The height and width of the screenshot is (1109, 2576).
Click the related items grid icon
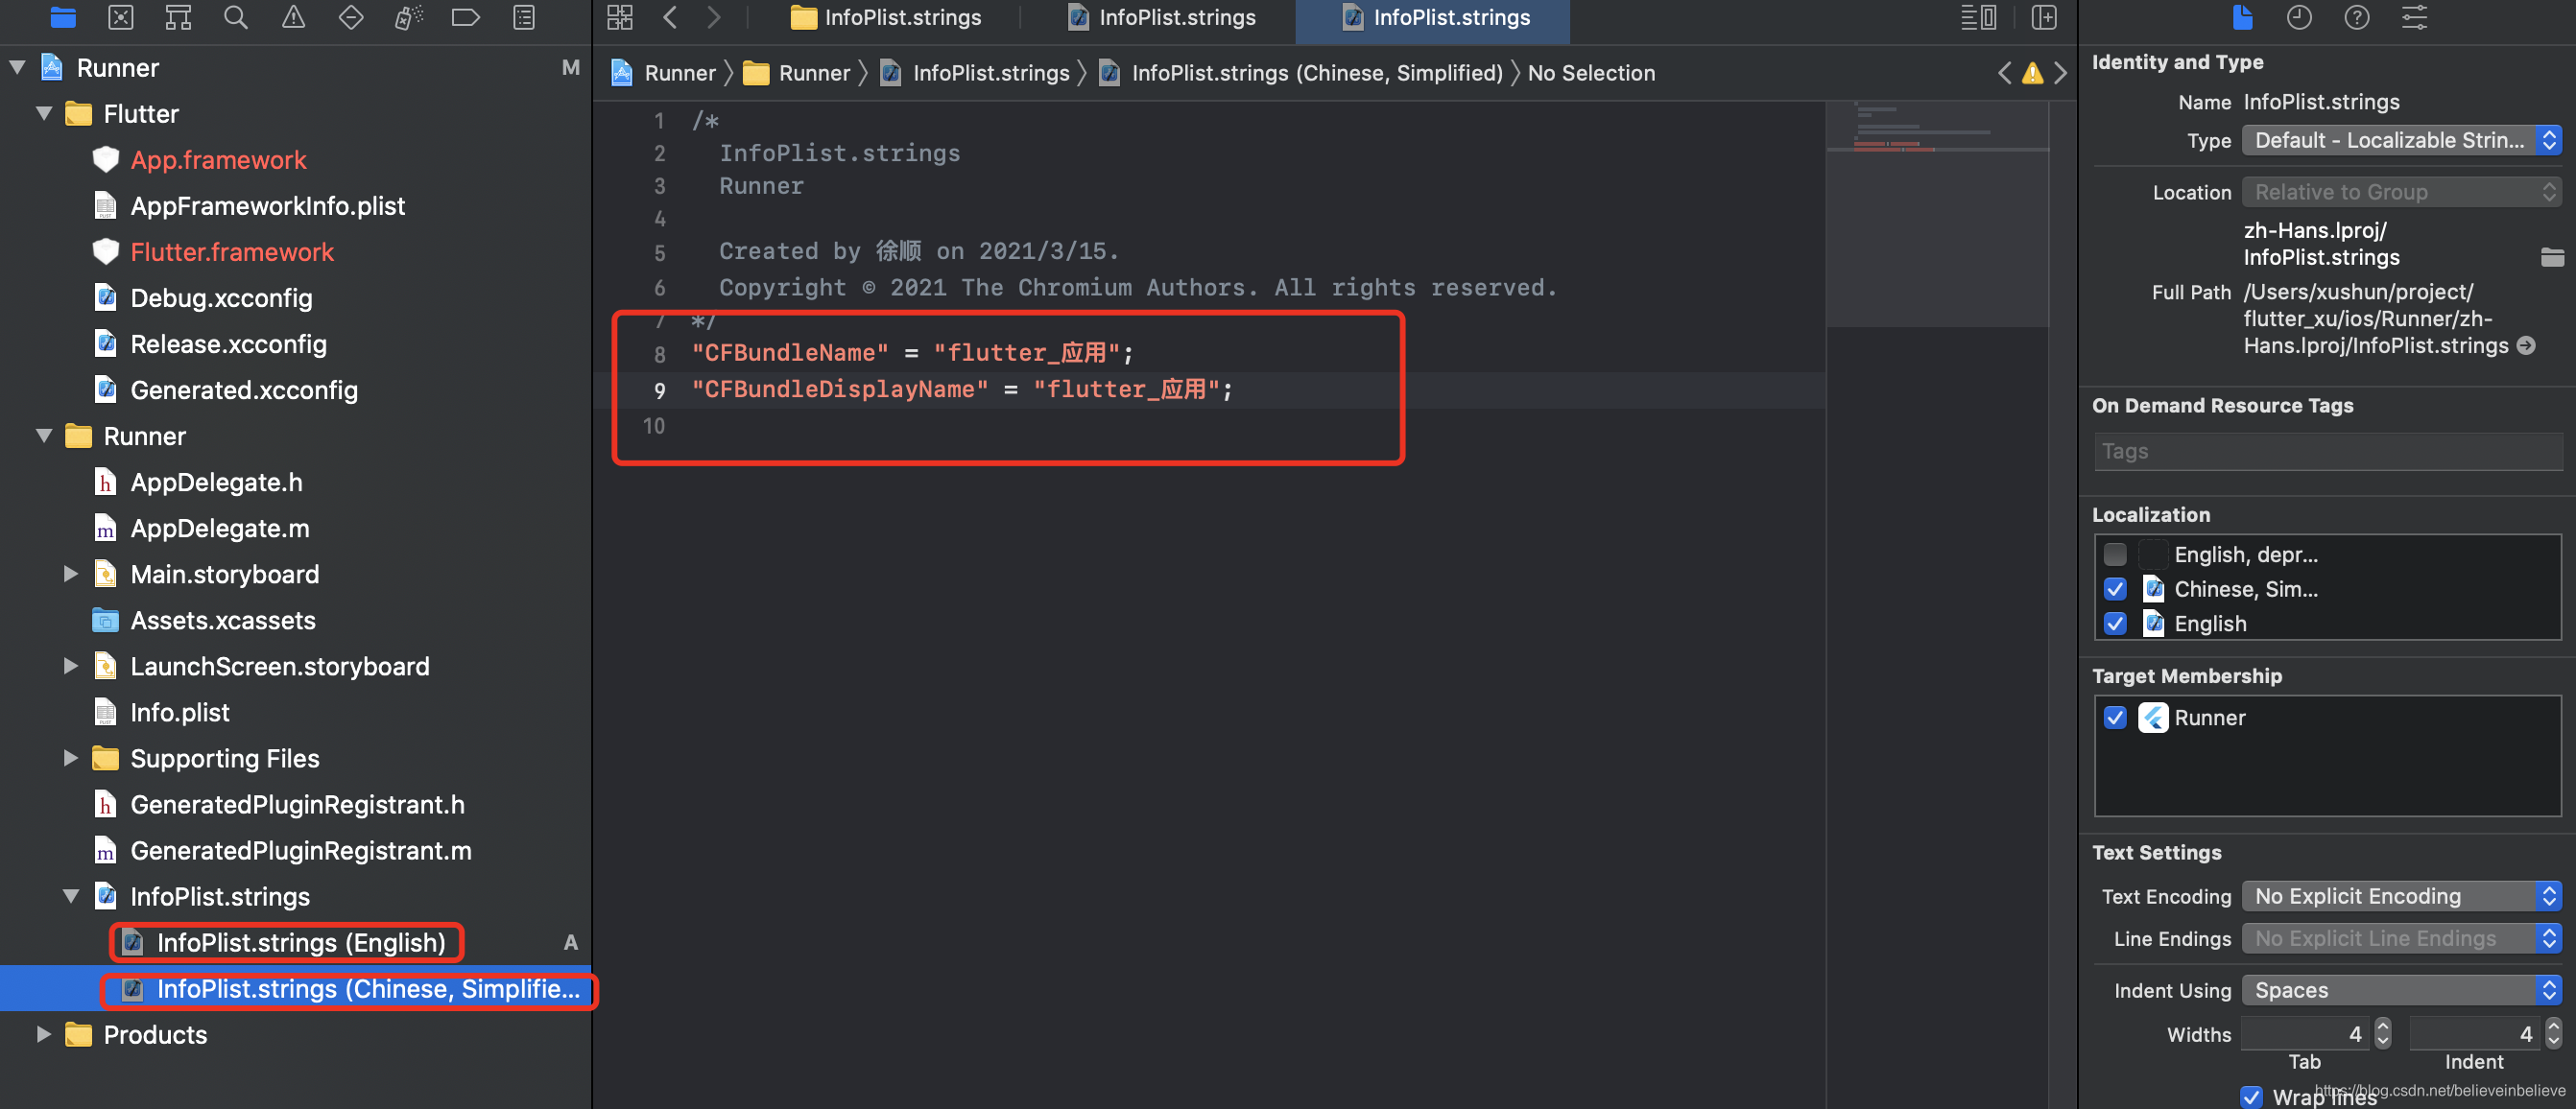[620, 17]
